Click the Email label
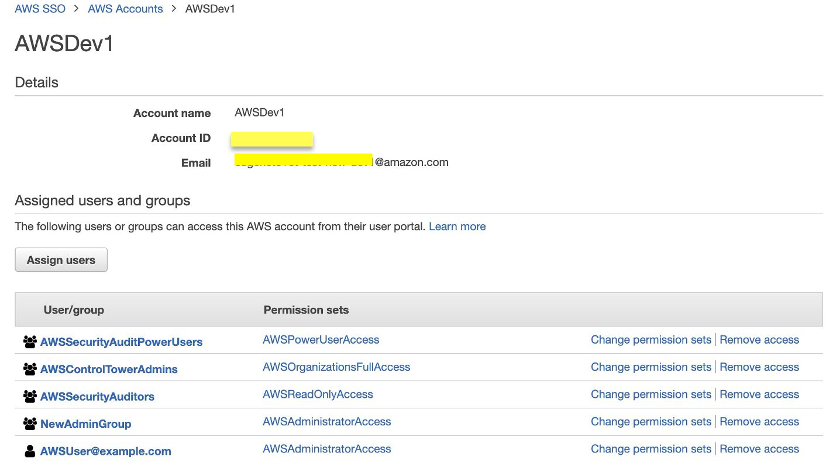Image resolution: width=833 pixels, height=466 pixels. pyautogui.click(x=196, y=163)
